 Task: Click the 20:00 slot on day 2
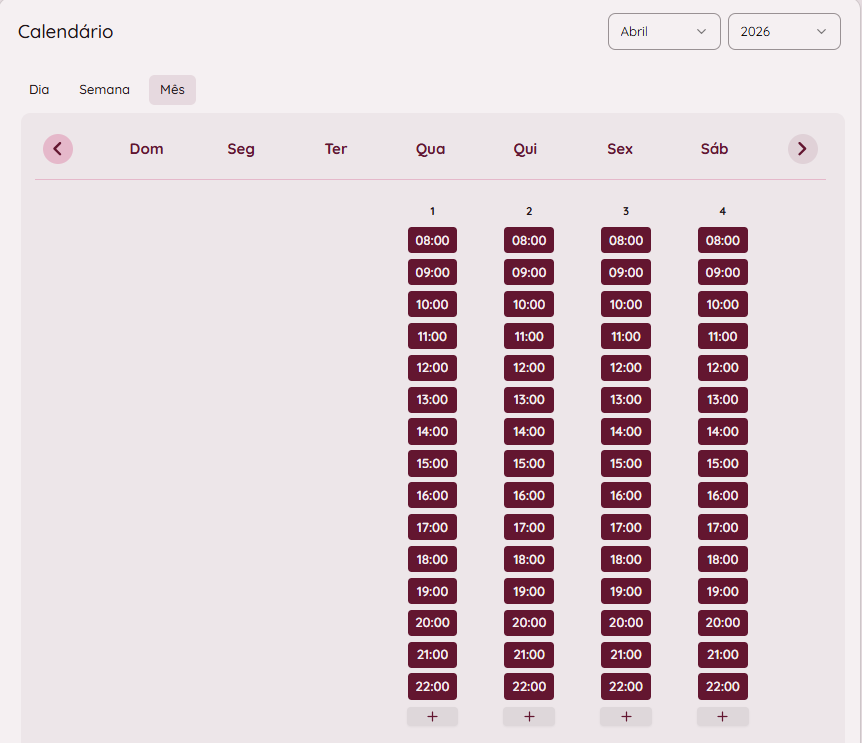tap(529, 622)
